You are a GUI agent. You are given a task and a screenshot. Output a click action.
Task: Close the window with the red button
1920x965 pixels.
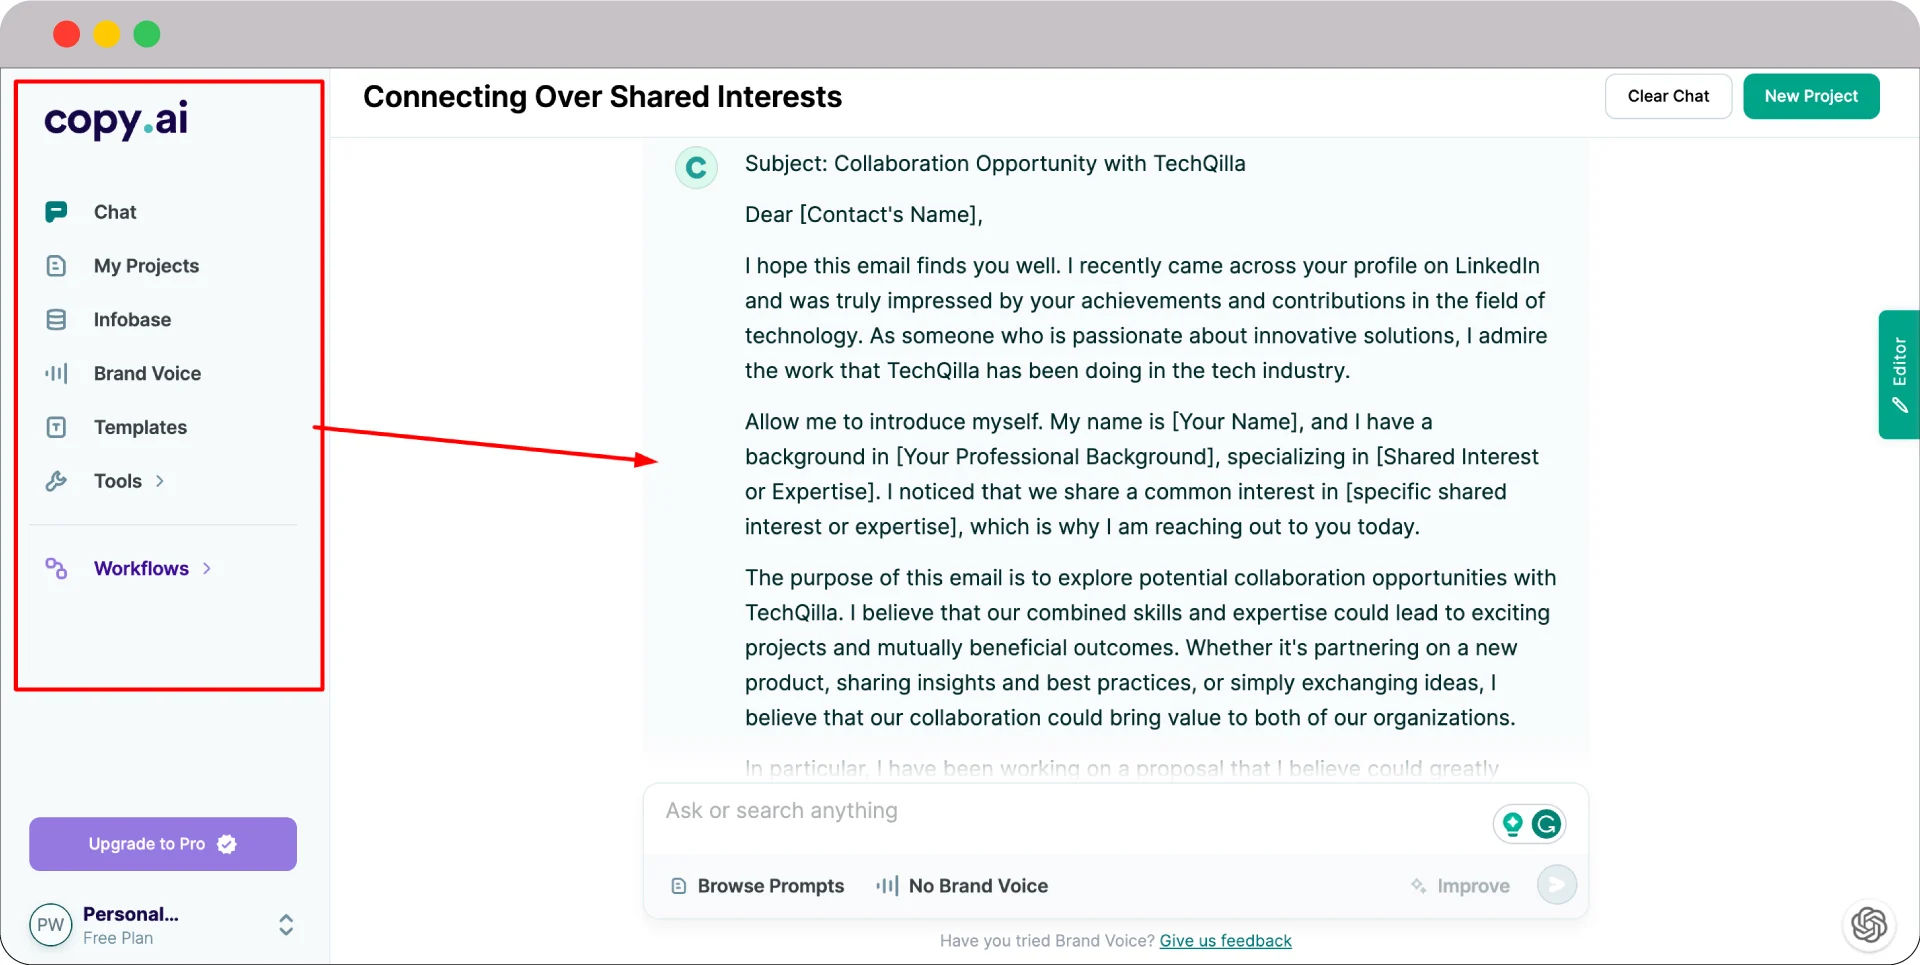67,34
